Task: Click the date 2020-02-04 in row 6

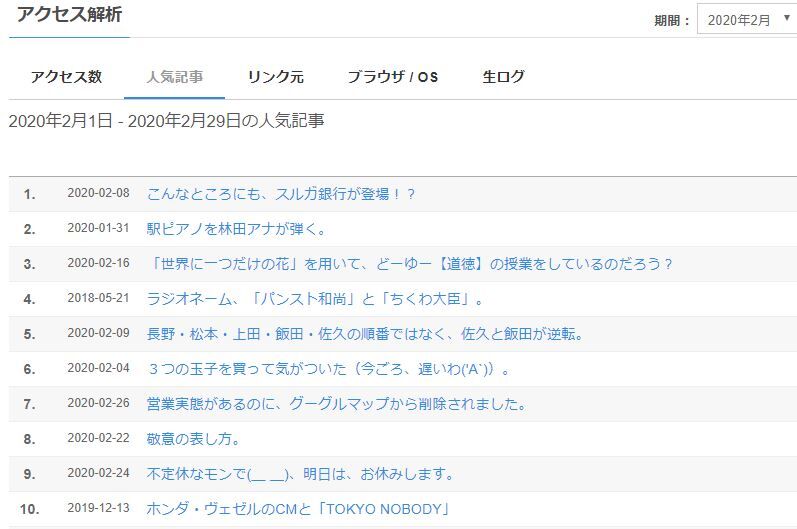Action: click(99, 368)
